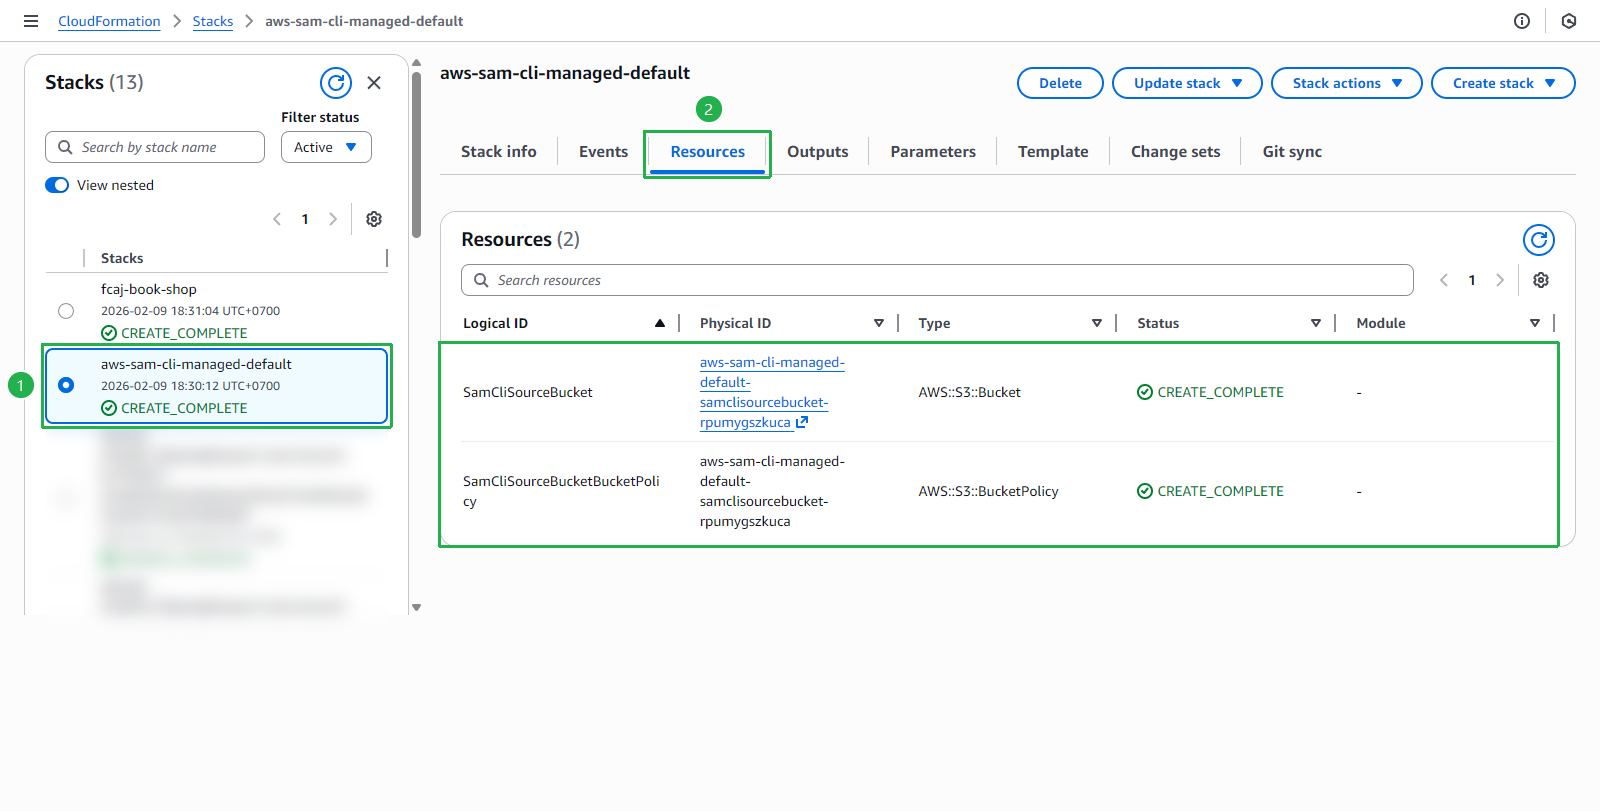Click the 2026-02-09 18:30:12 timestamp
The height and width of the screenshot is (811, 1600).
click(190, 386)
